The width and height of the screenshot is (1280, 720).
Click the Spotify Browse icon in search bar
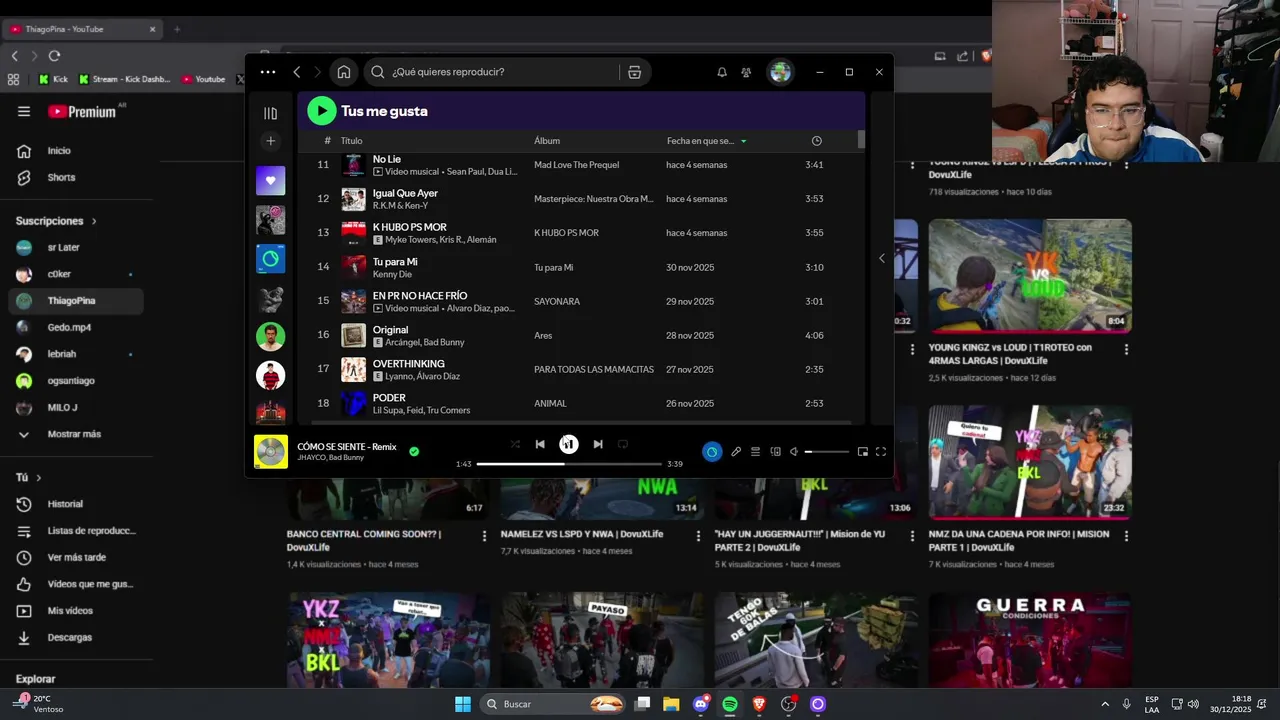click(634, 72)
